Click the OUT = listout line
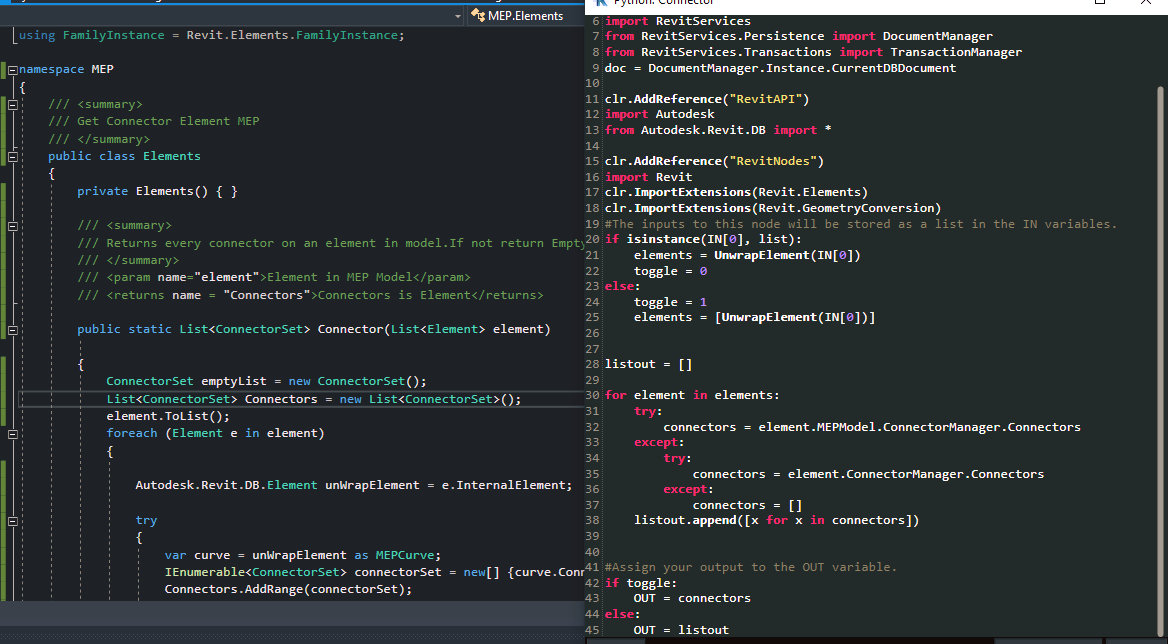 click(681, 631)
